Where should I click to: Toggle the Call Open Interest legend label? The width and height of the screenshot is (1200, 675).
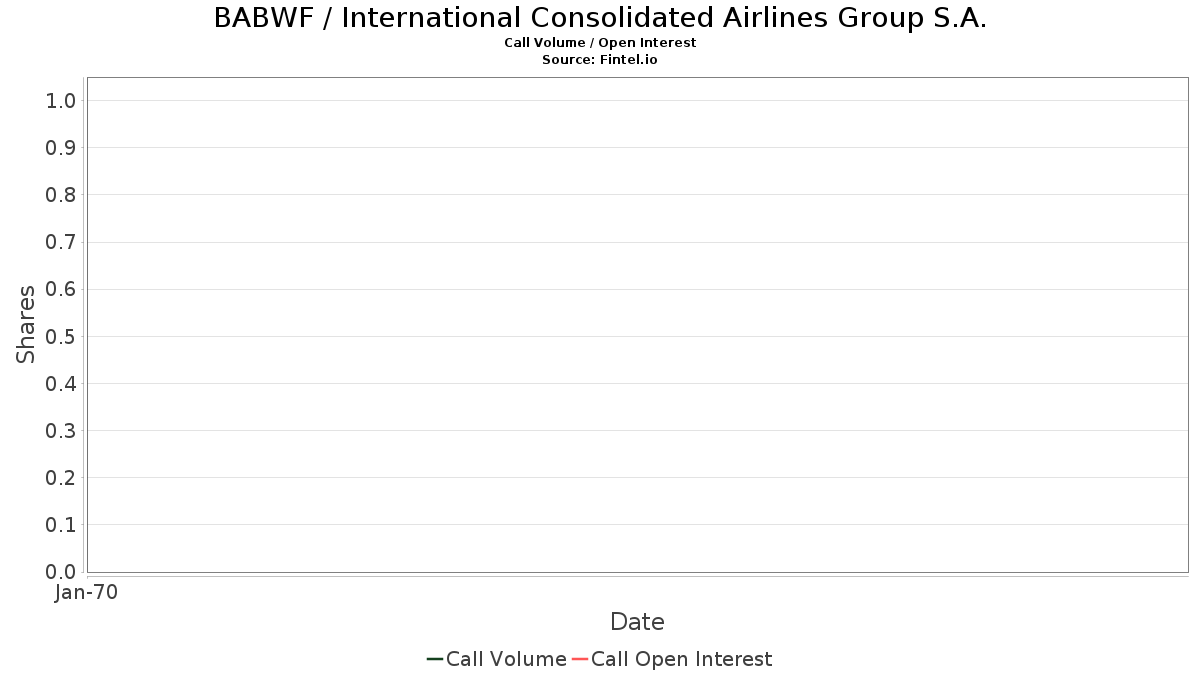coord(682,659)
